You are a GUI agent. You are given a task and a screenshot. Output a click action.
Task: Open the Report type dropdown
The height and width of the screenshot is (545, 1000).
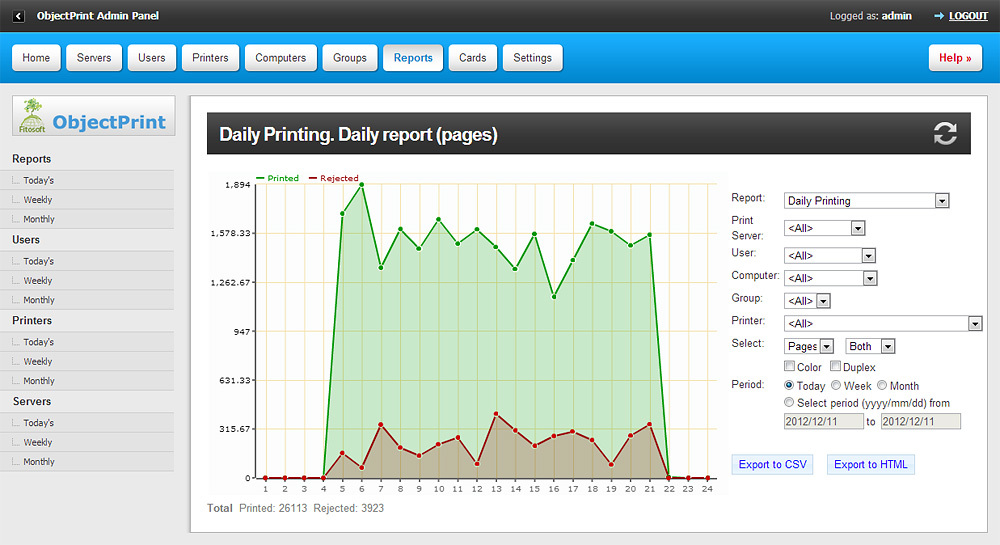[x=866, y=201]
